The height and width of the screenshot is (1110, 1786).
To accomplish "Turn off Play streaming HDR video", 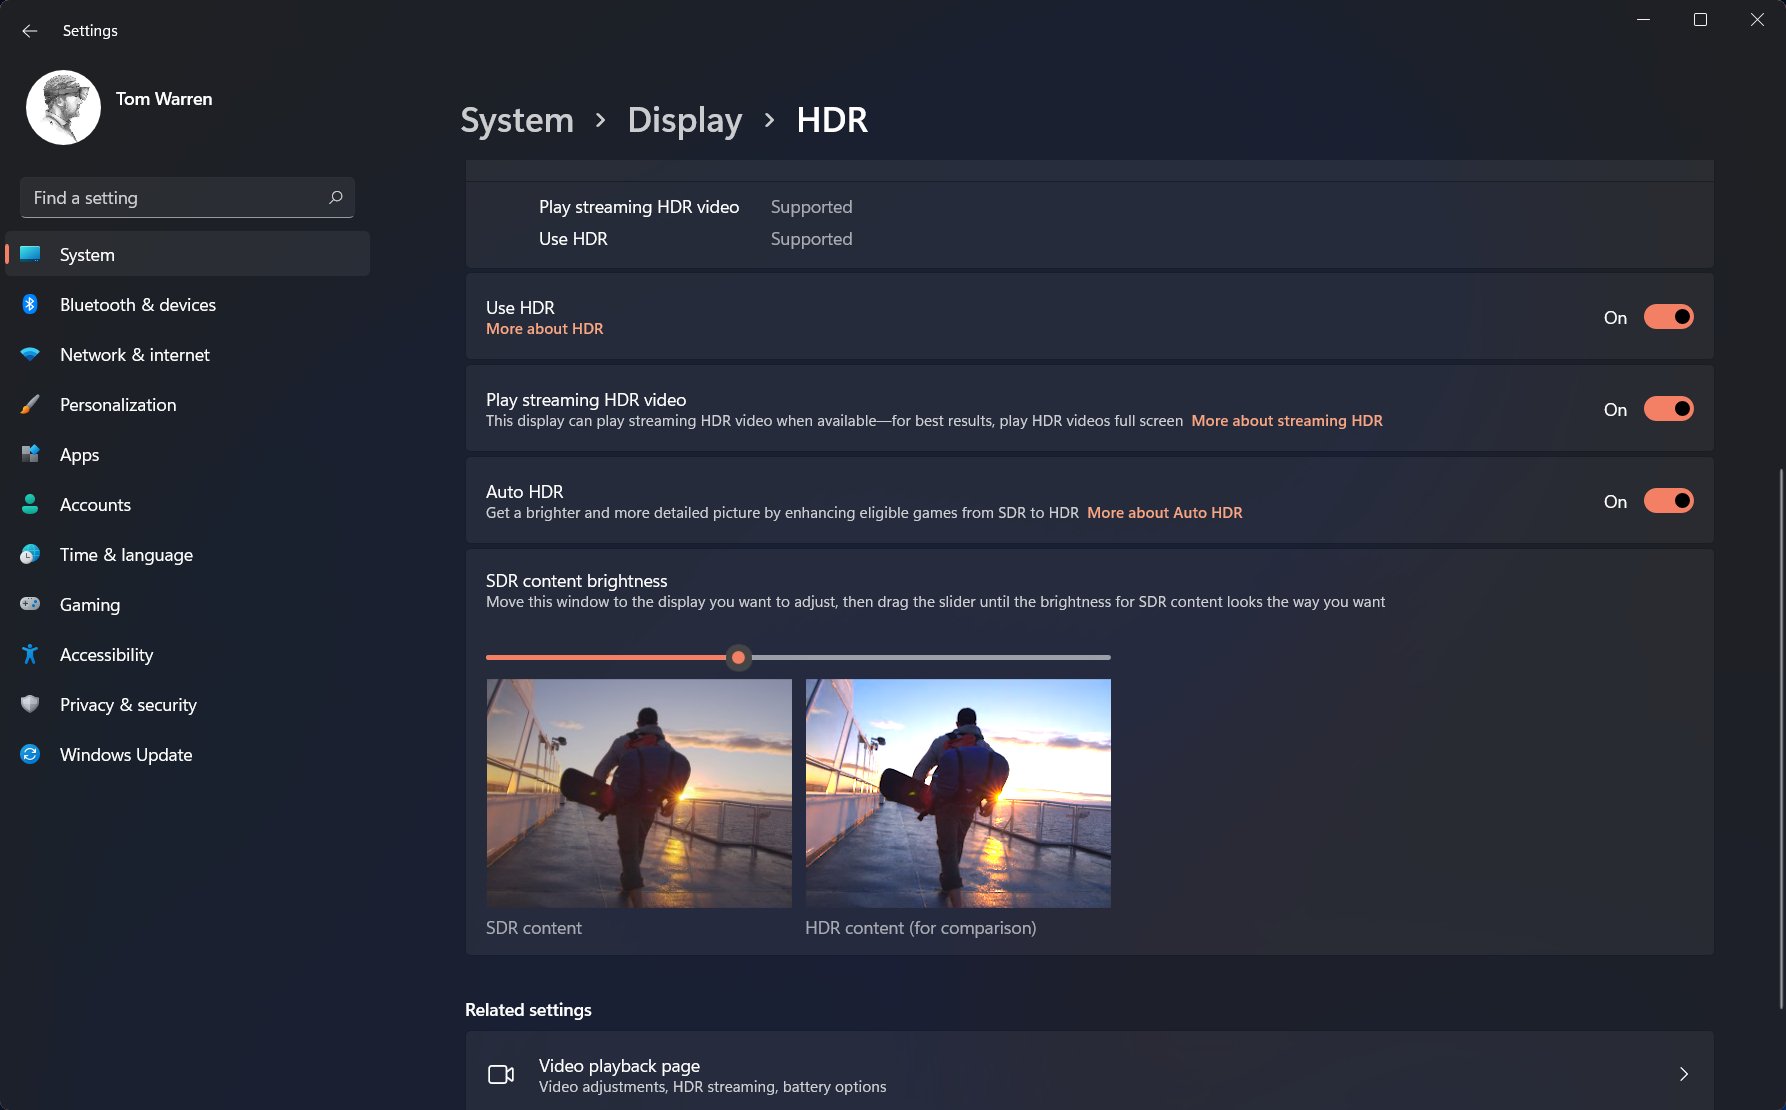I will tap(1668, 408).
